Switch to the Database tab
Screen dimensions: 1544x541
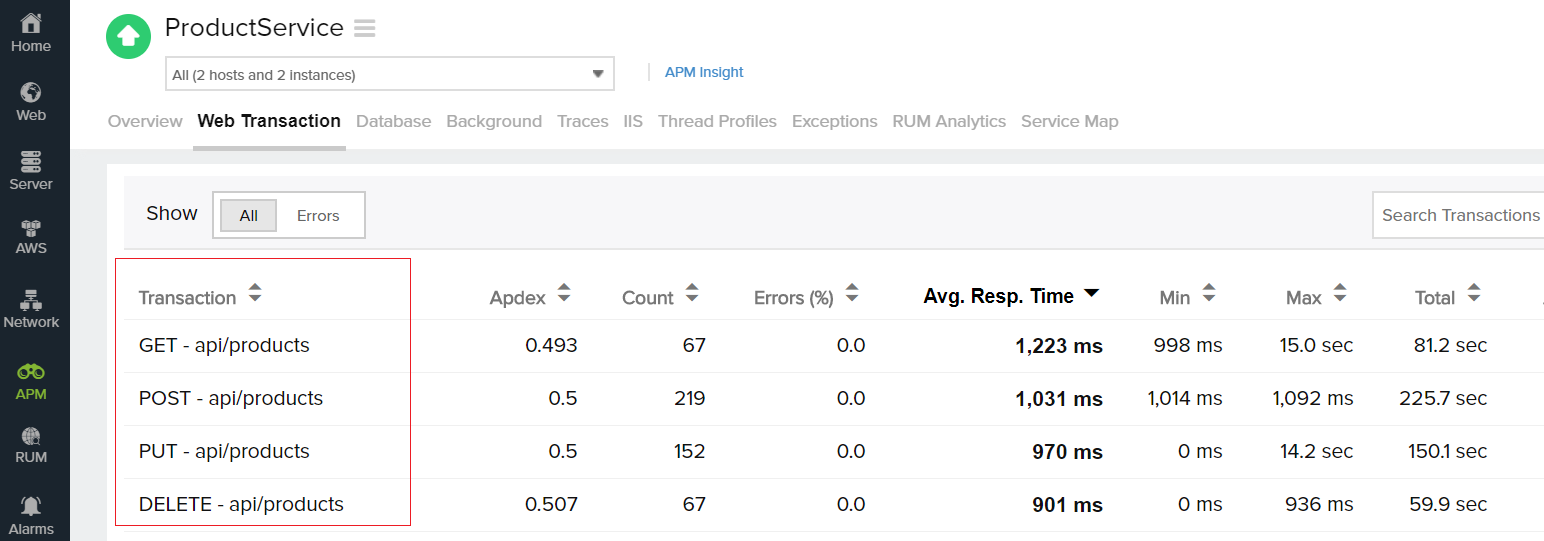pos(393,121)
